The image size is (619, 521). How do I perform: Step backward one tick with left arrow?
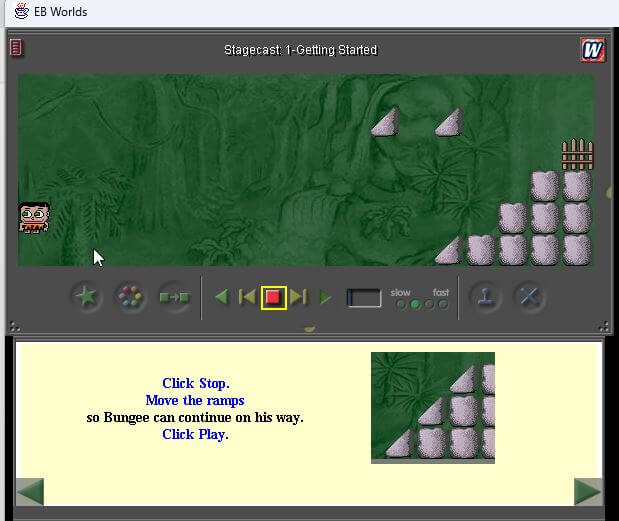tap(221, 297)
